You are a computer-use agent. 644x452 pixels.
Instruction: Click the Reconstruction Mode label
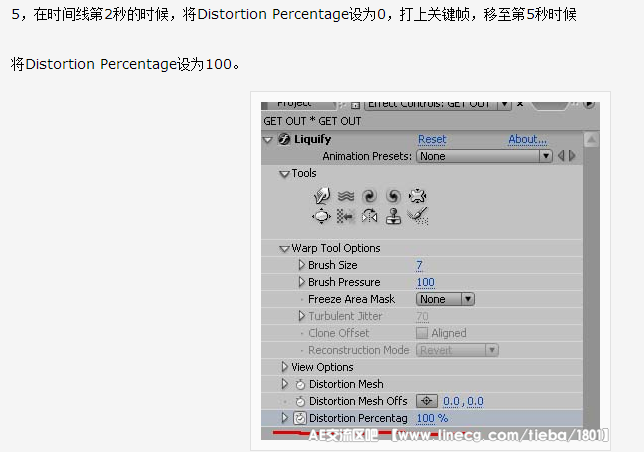pos(359,350)
